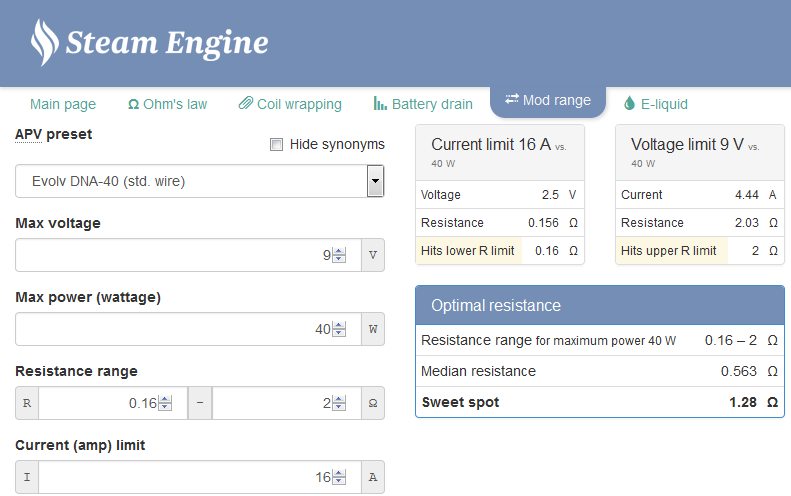Open the APV preset dropdown
Image resolution: width=791 pixels, height=496 pixels.
pyautogui.click(x=375, y=181)
